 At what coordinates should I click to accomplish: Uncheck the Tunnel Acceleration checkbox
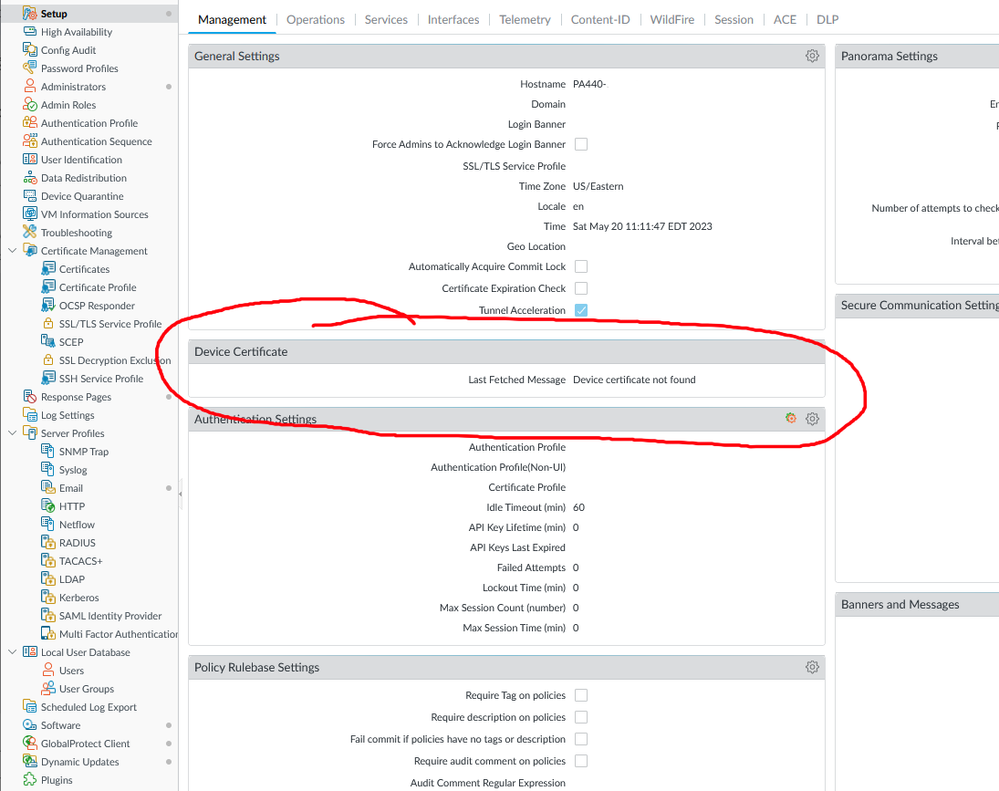point(581,310)
